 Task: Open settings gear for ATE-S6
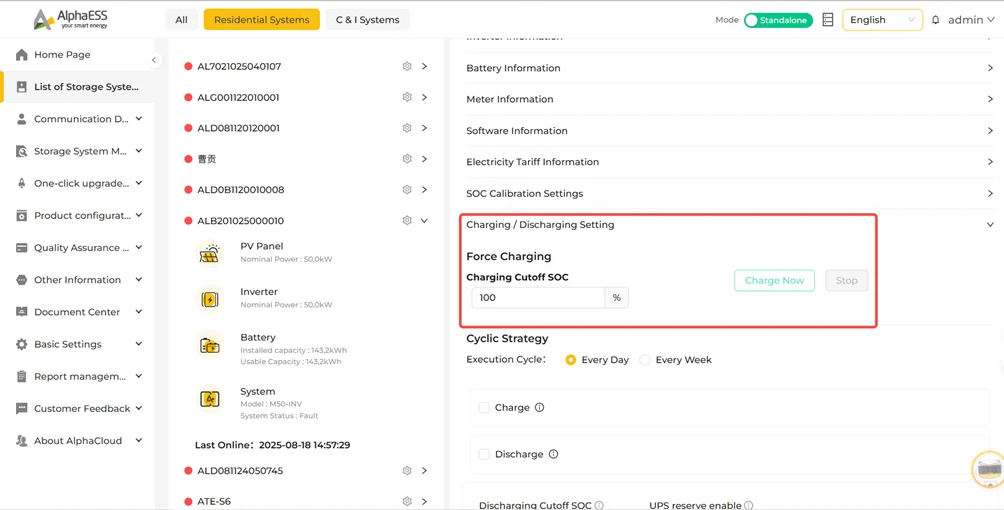[407, 501]
